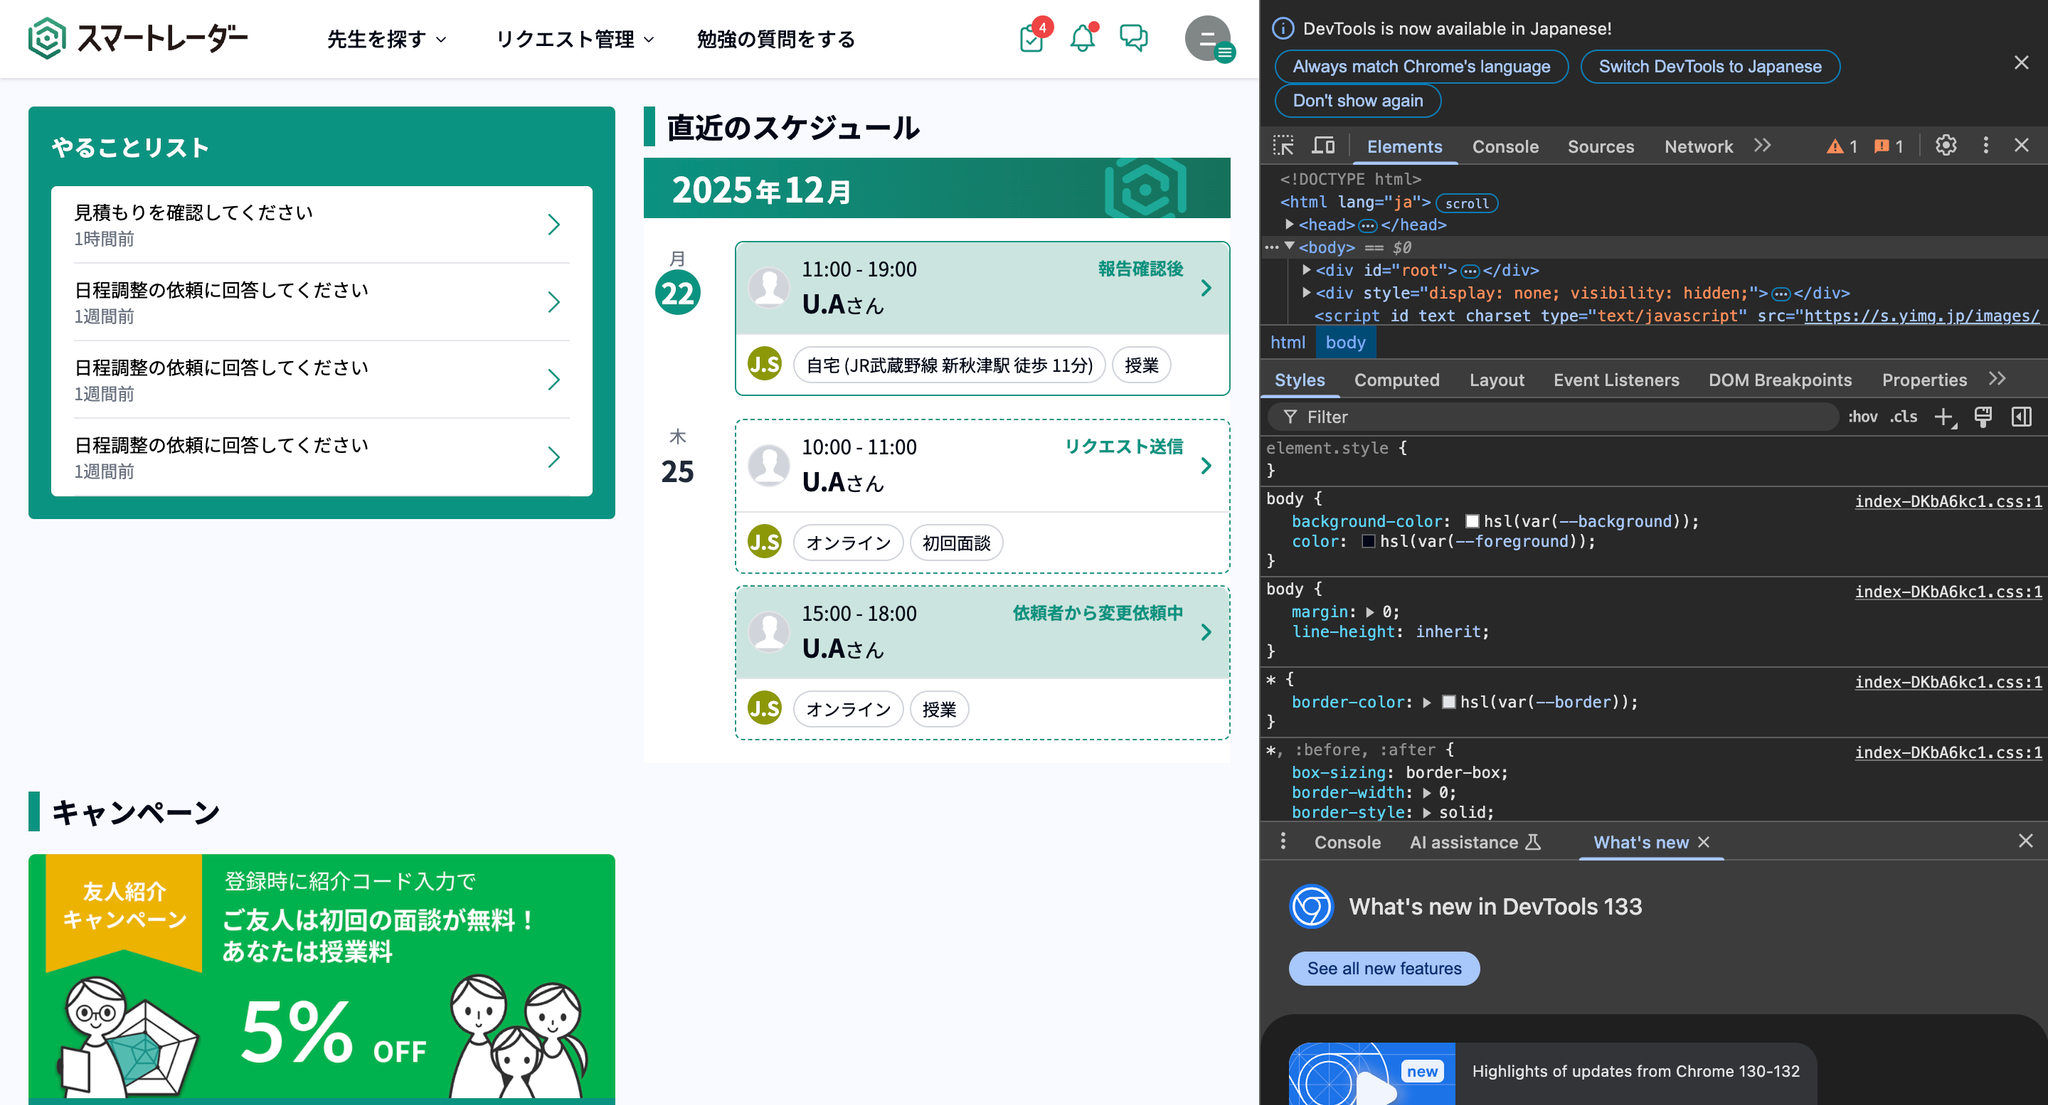Click See all new features button
Viewport: 2048px width, 1105px height.
(x=1384, y=968)
